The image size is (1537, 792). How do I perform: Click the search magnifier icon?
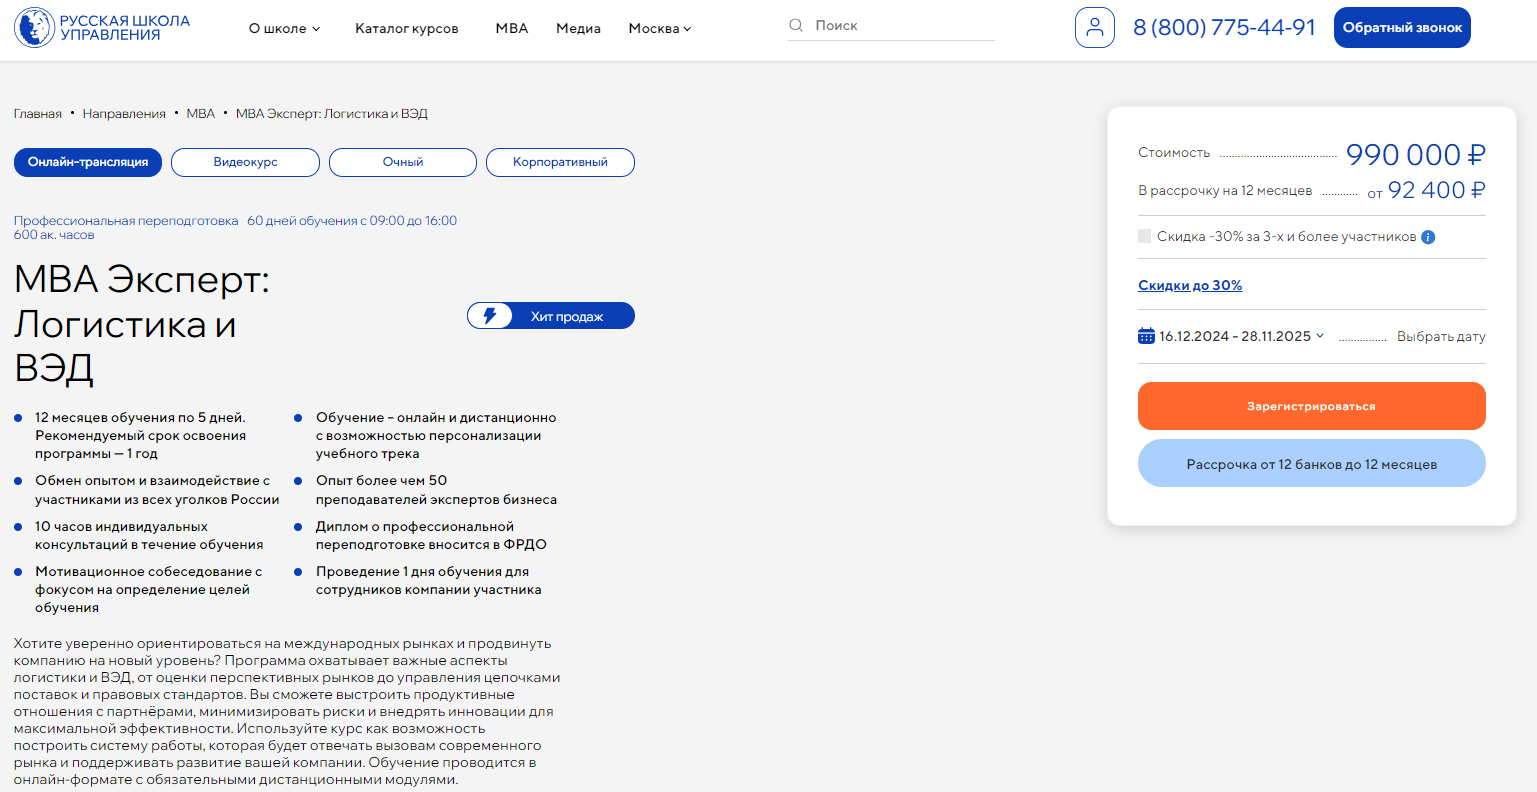tap(796, 25)
